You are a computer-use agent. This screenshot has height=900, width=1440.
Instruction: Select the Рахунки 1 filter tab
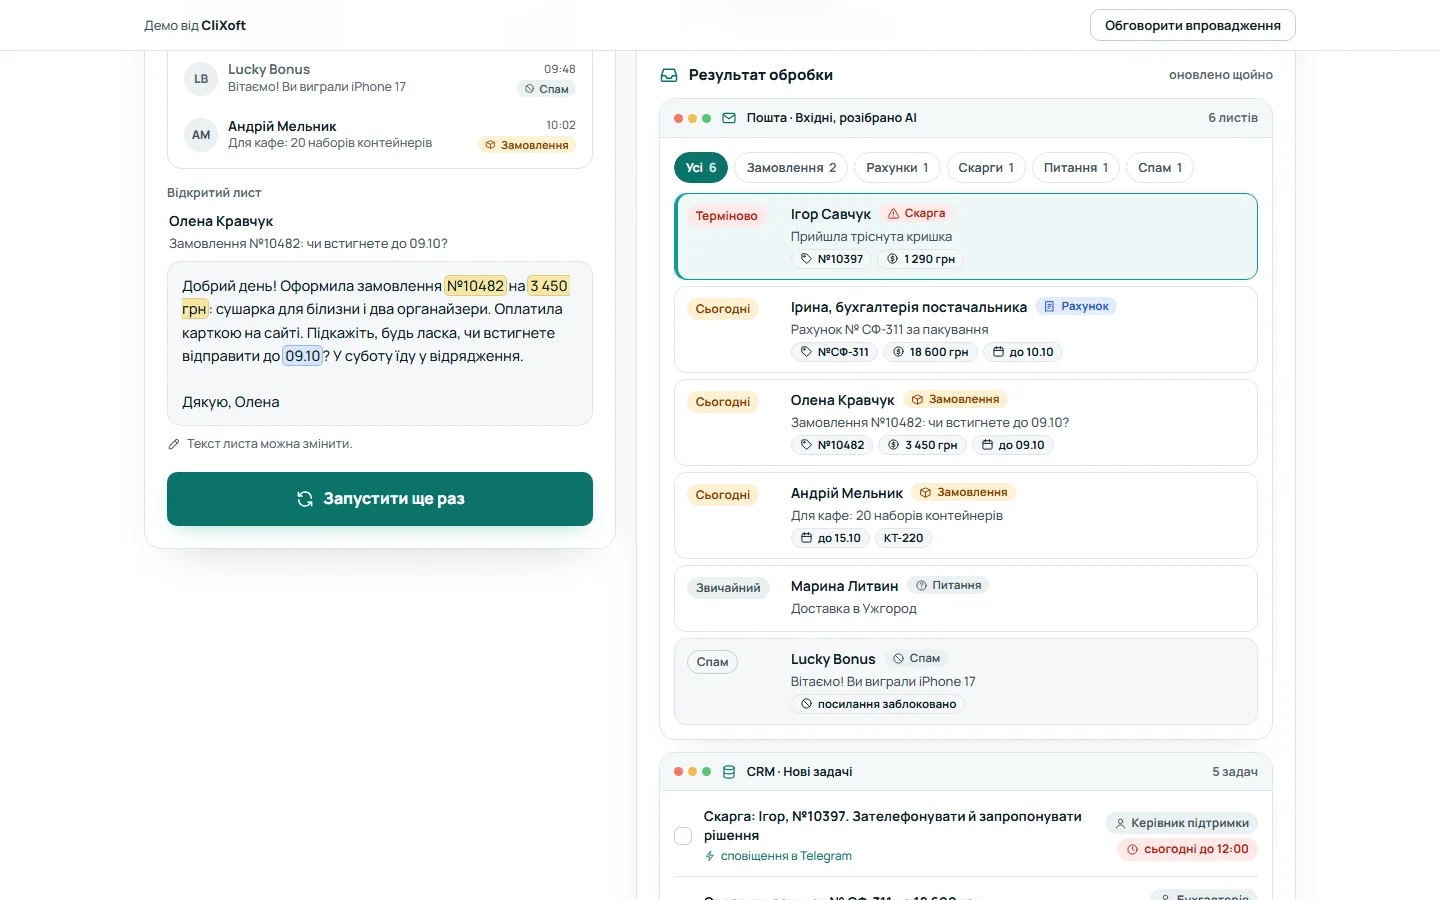tap(897, 168)
